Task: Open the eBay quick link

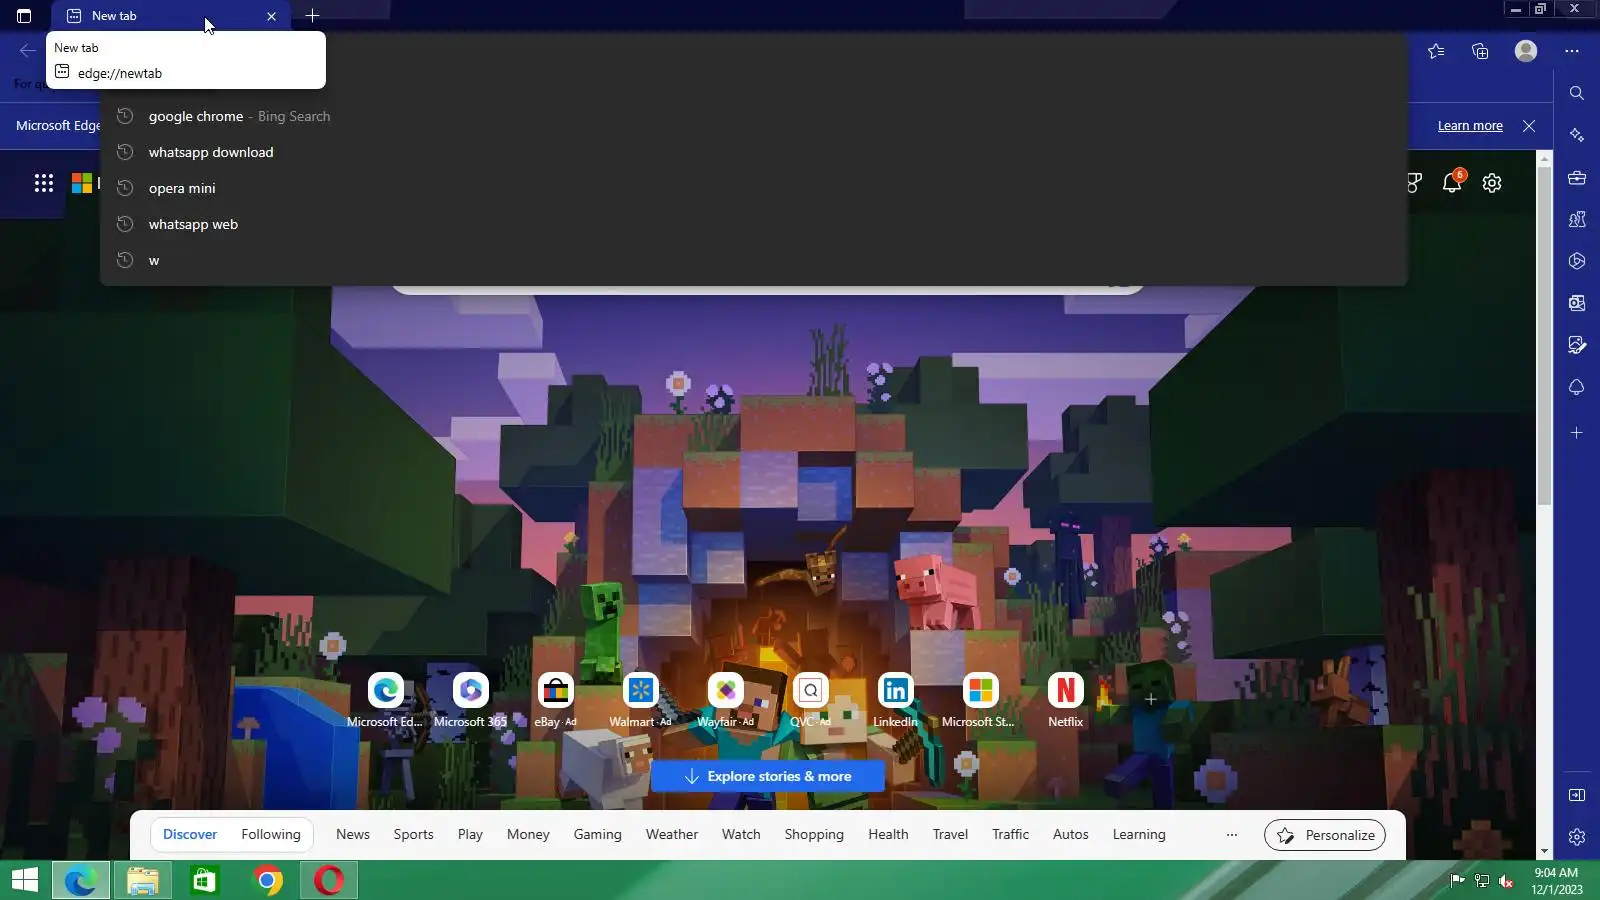Action: pyautogui.click(x=555, y=699)
